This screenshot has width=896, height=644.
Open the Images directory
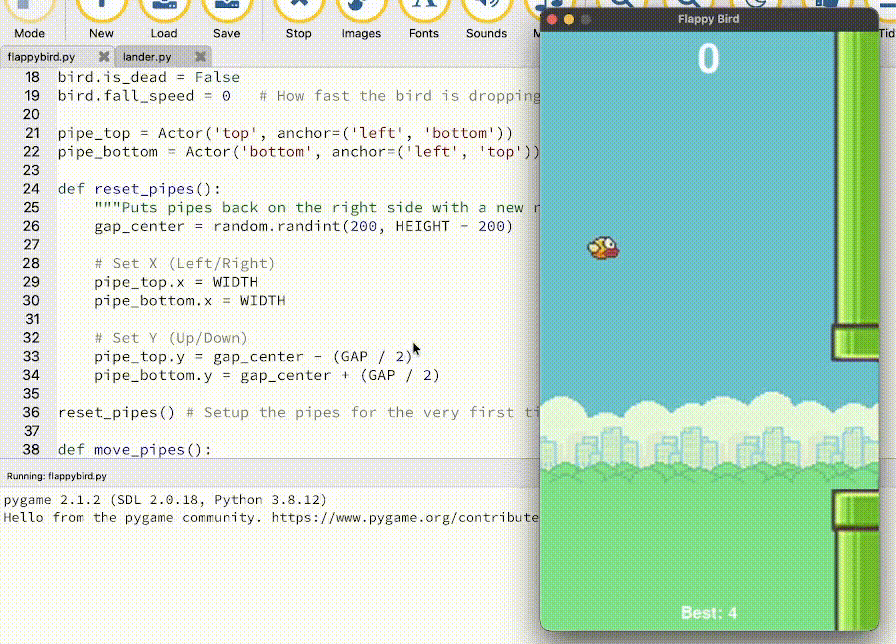361,20
